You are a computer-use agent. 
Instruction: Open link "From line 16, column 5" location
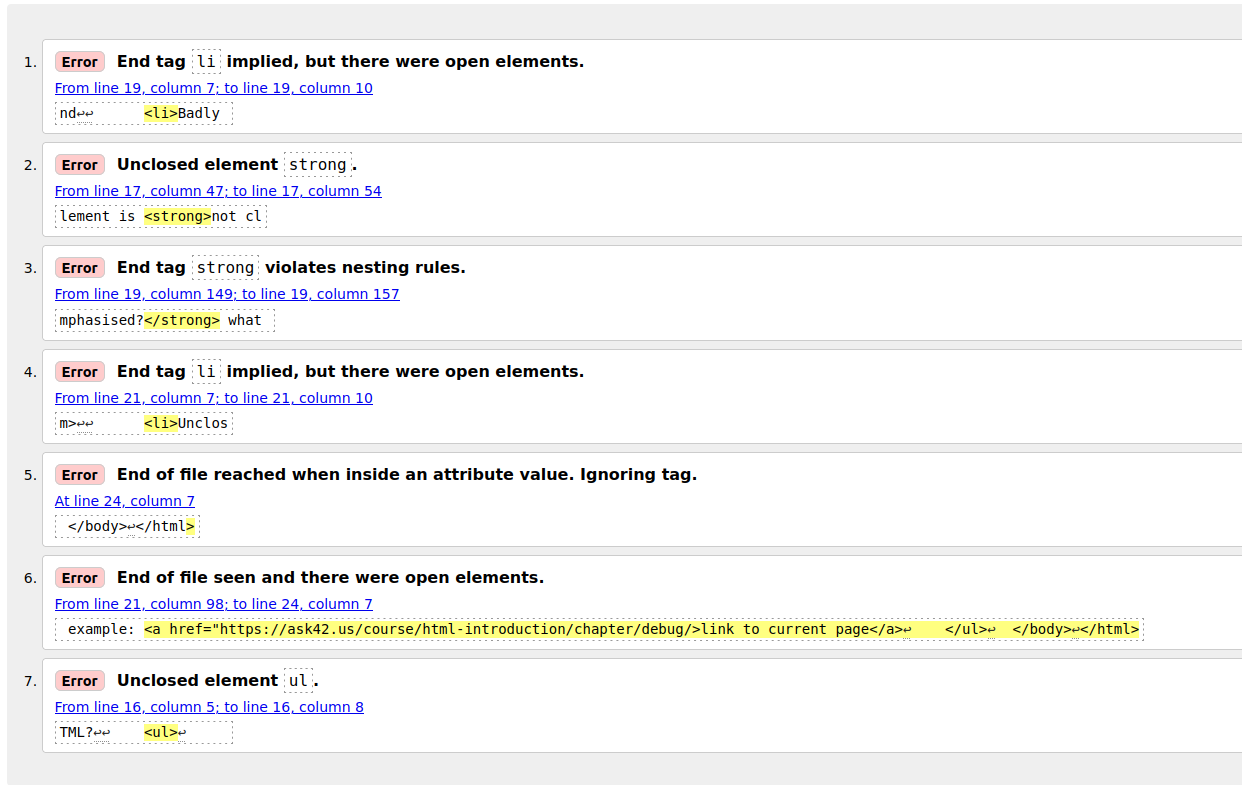pos(209,707)
